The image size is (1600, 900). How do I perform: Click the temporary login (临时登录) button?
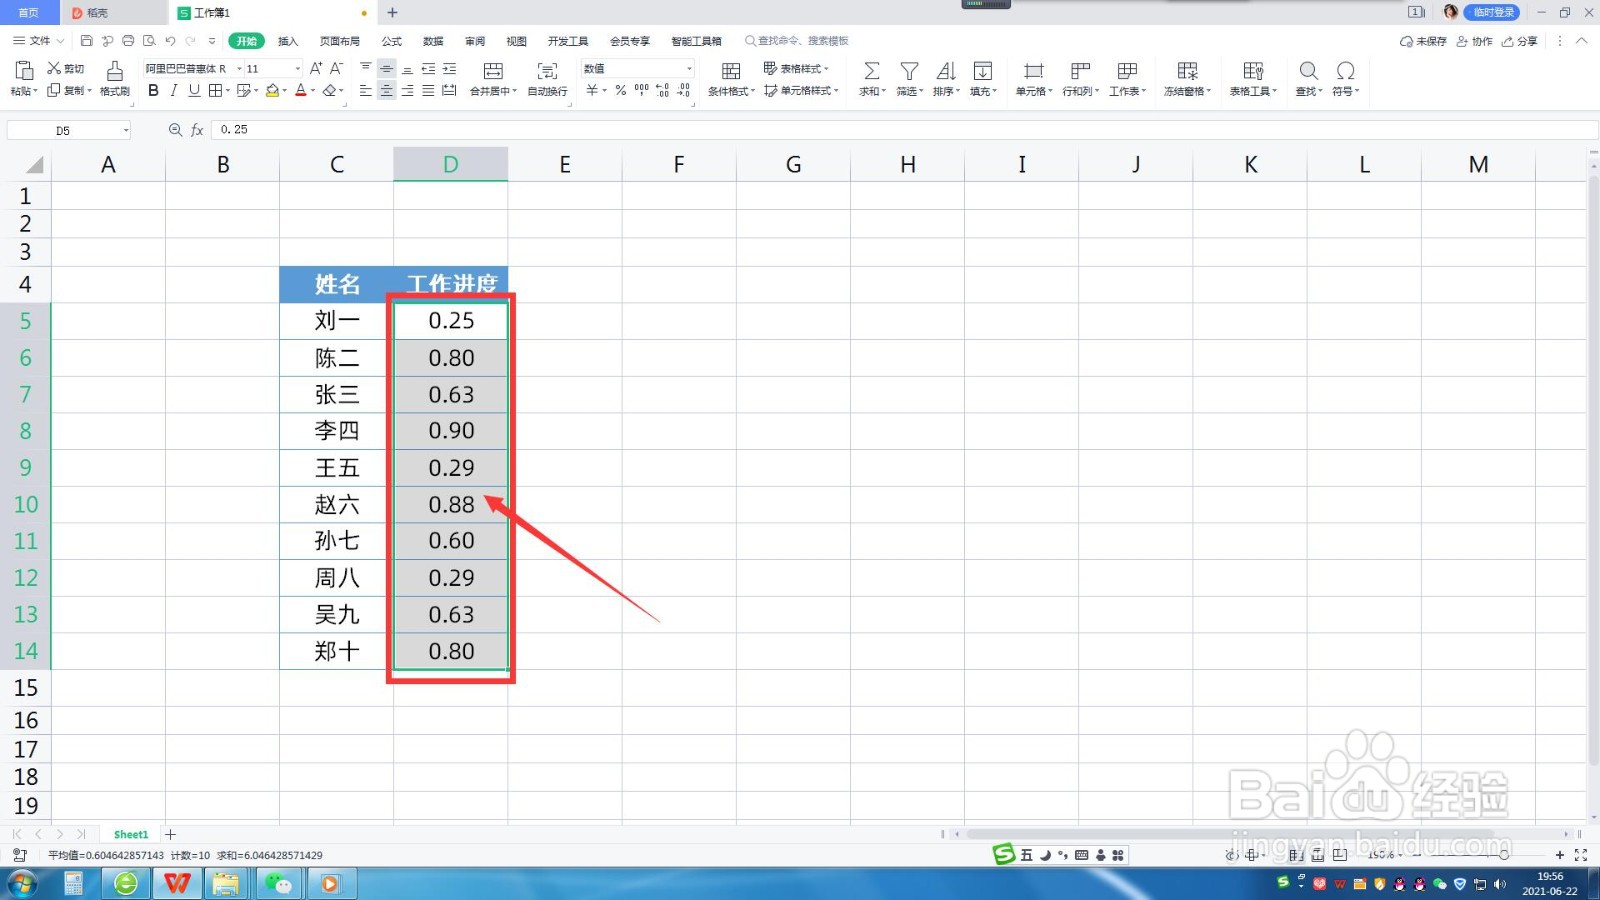(1492, 12)
